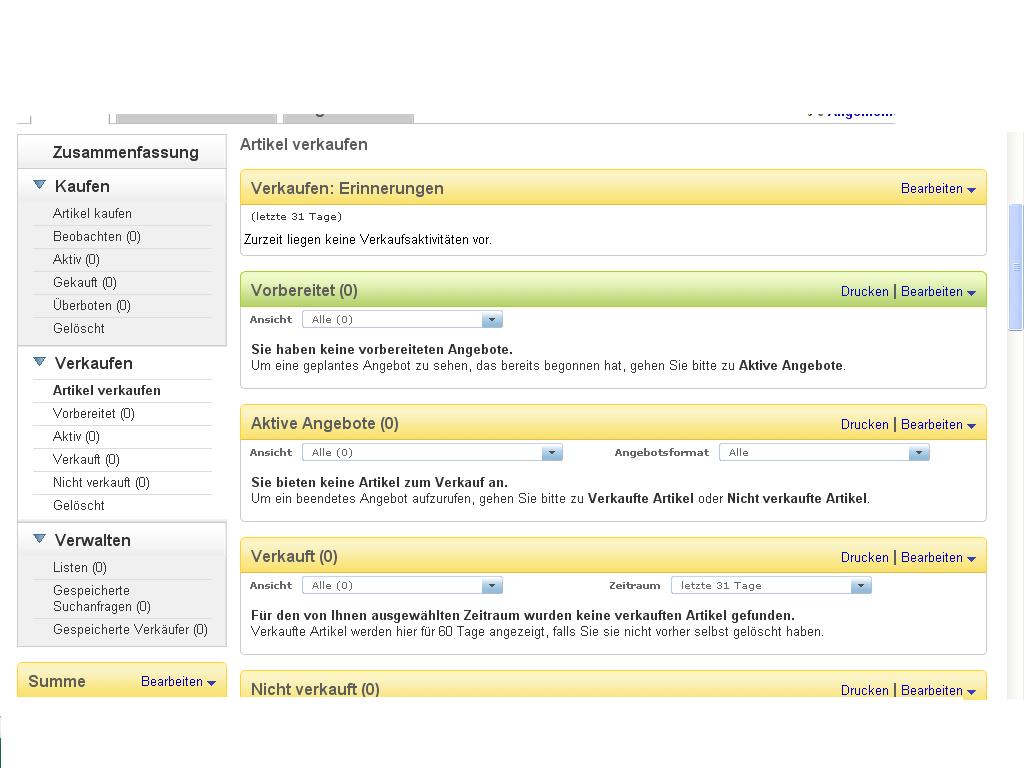This screenshot has height=768, width=1024.
Task: Select Überboten (0) under Kaufen
Action: coord(91,305)
